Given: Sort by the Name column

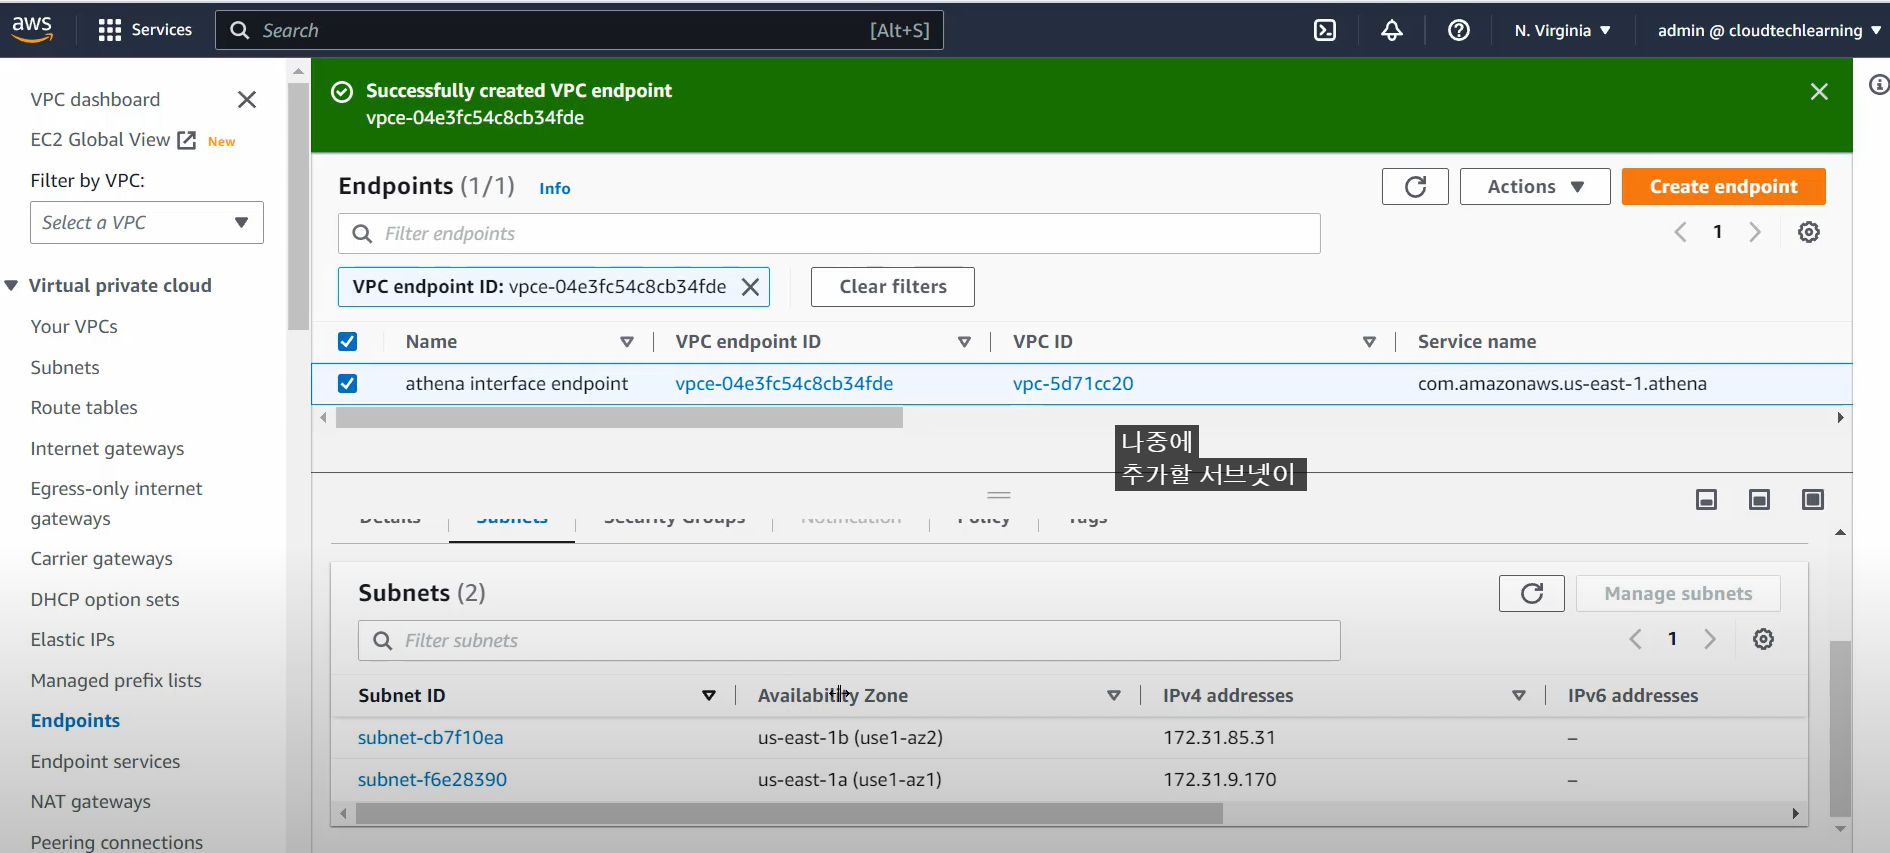Looking at the screenshot, I should [627, 342].
